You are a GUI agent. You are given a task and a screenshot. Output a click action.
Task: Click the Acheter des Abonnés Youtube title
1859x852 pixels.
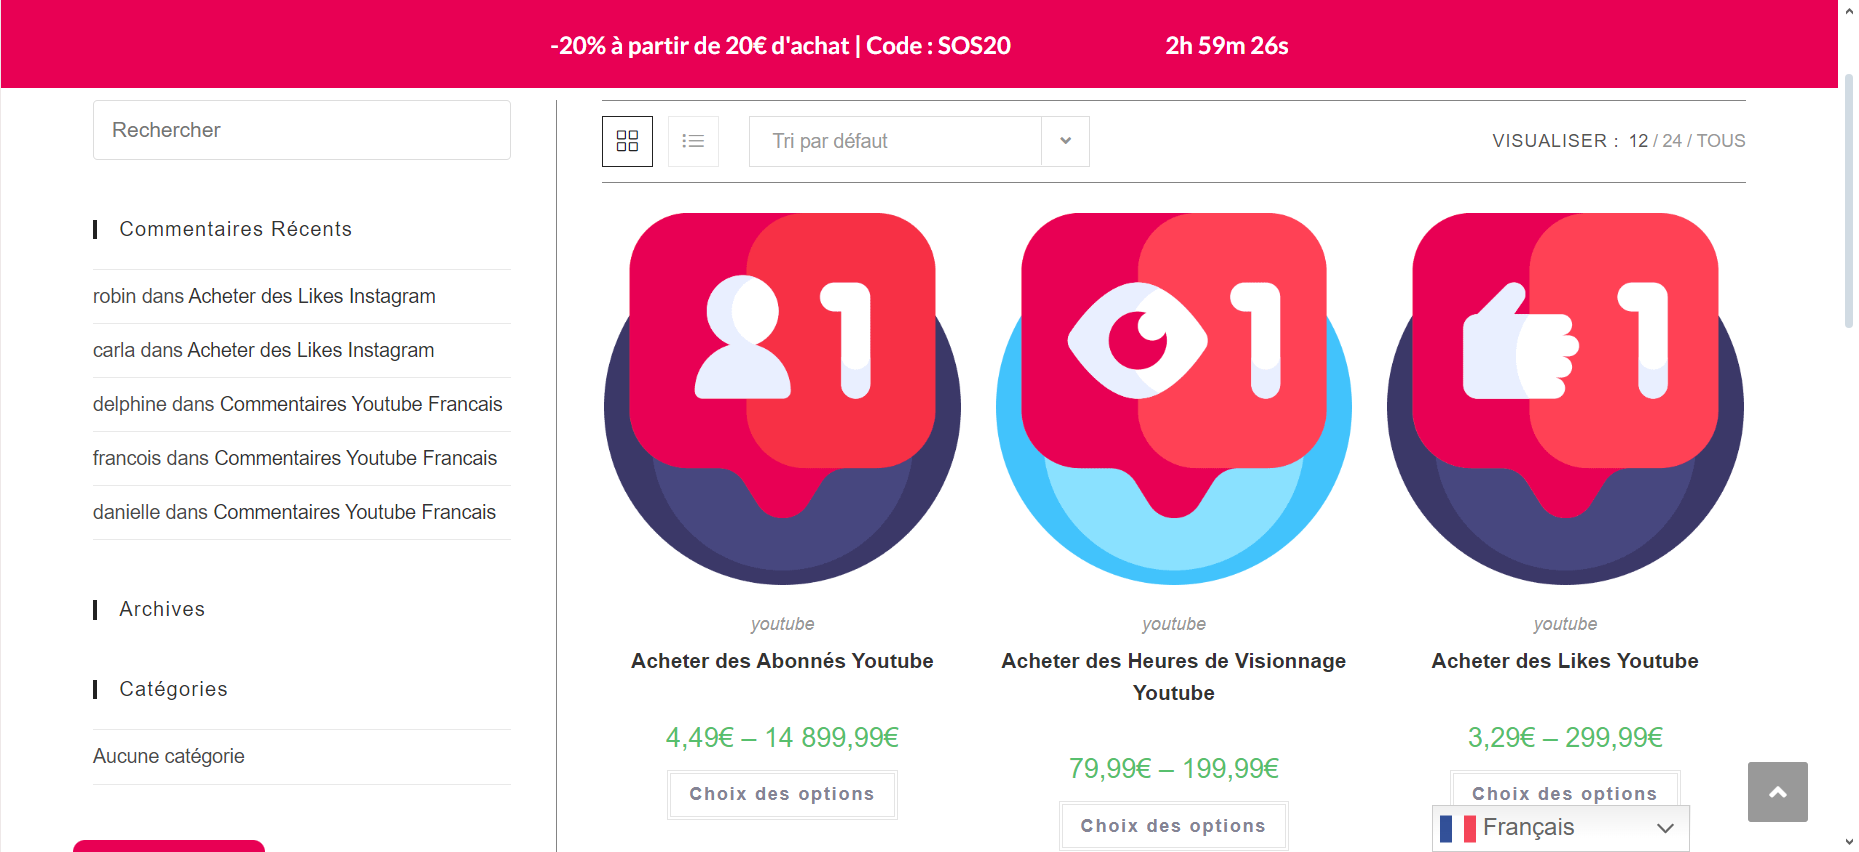(x=782, y=661)
